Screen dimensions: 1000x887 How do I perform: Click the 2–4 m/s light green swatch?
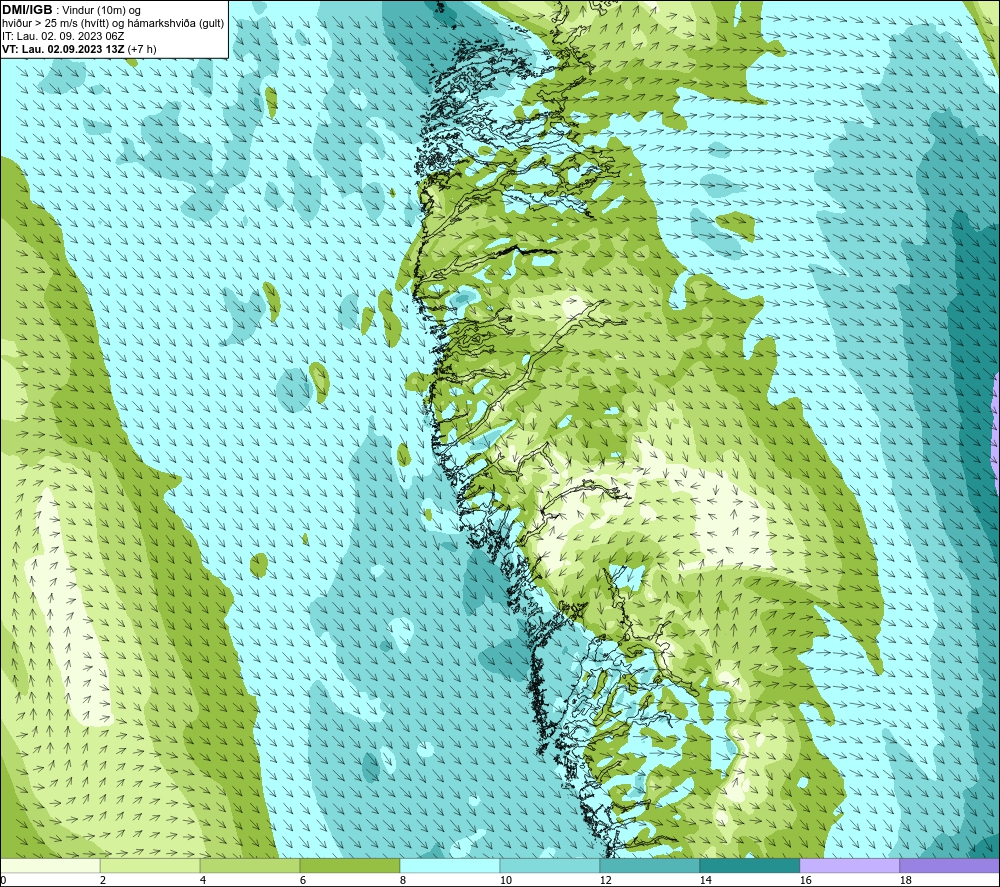click(x=150, y=865)
